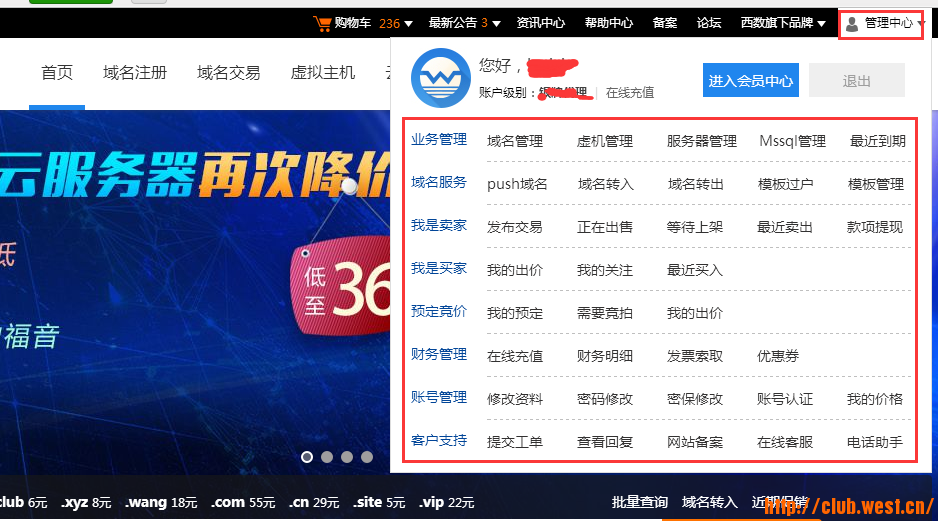This screenshot has height=521, width=938.
Task: Open 域名管理 under 业务管理
Action: click(515, 141)
